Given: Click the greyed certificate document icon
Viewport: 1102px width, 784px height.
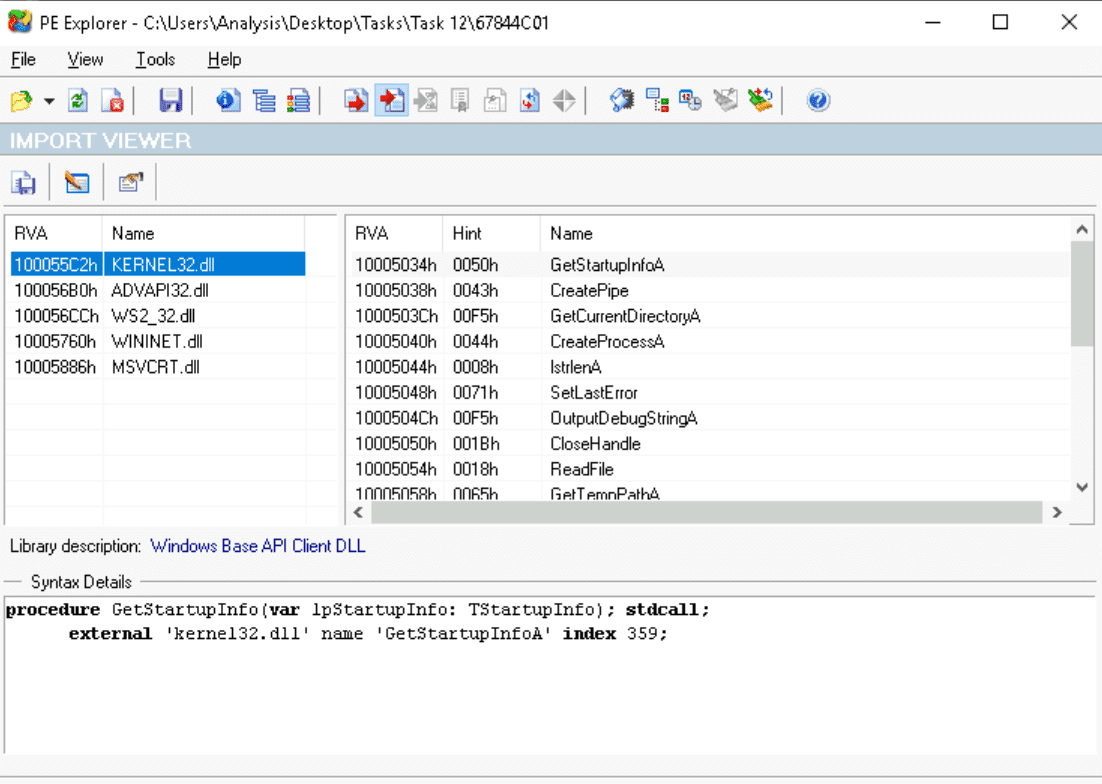Looking at the screenshot, I should click(x=460, y=100).
